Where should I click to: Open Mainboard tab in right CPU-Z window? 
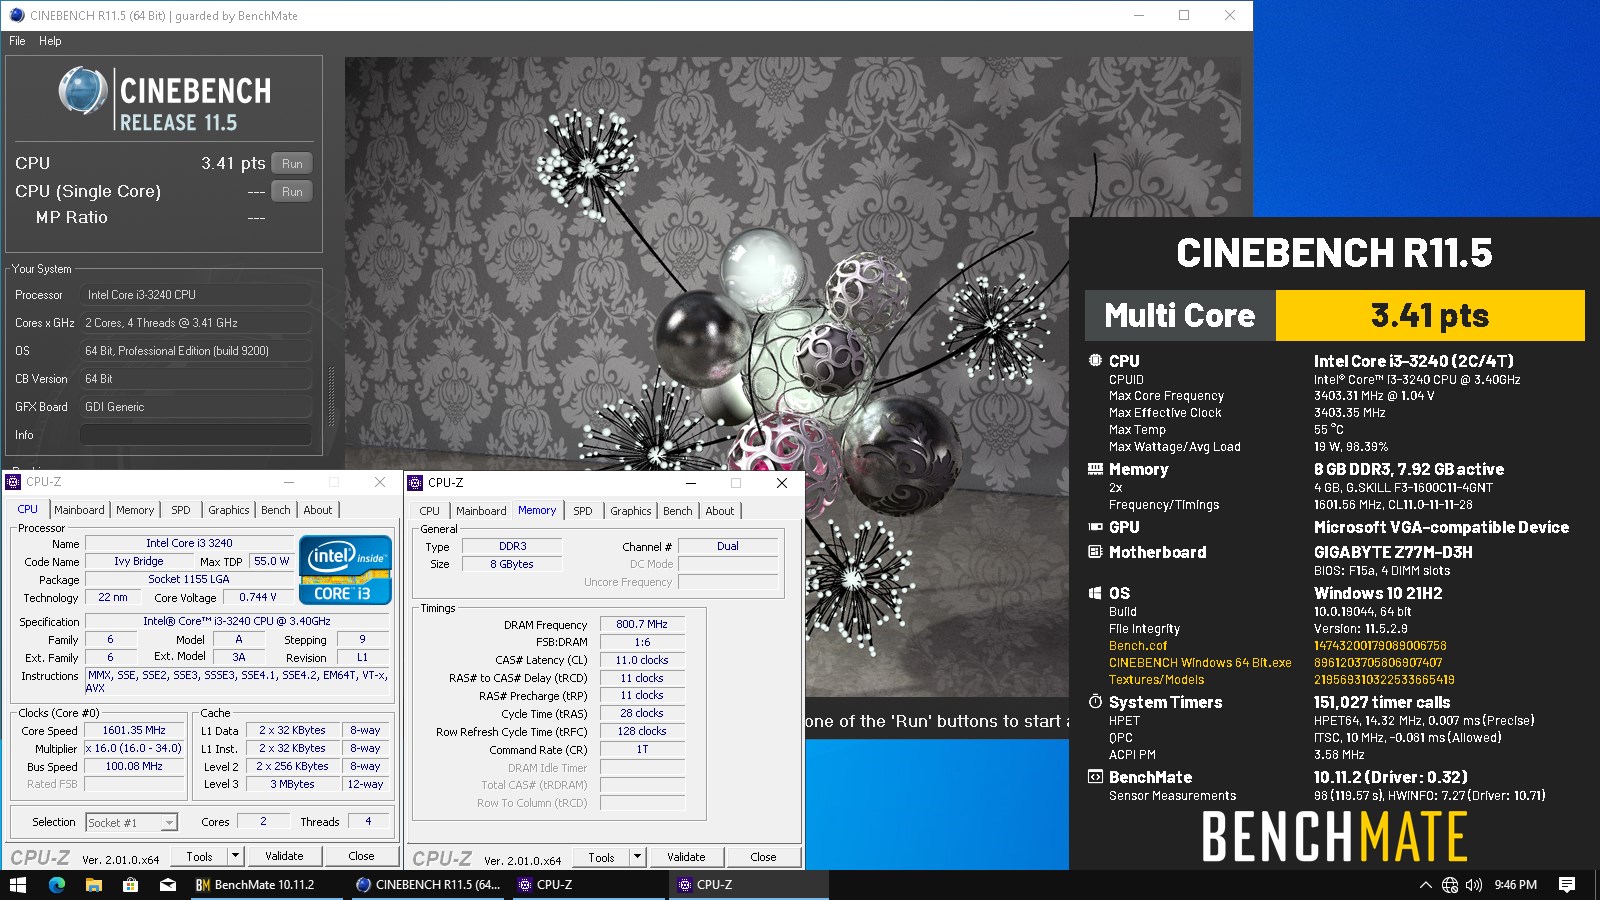click(x=481, y=511)
